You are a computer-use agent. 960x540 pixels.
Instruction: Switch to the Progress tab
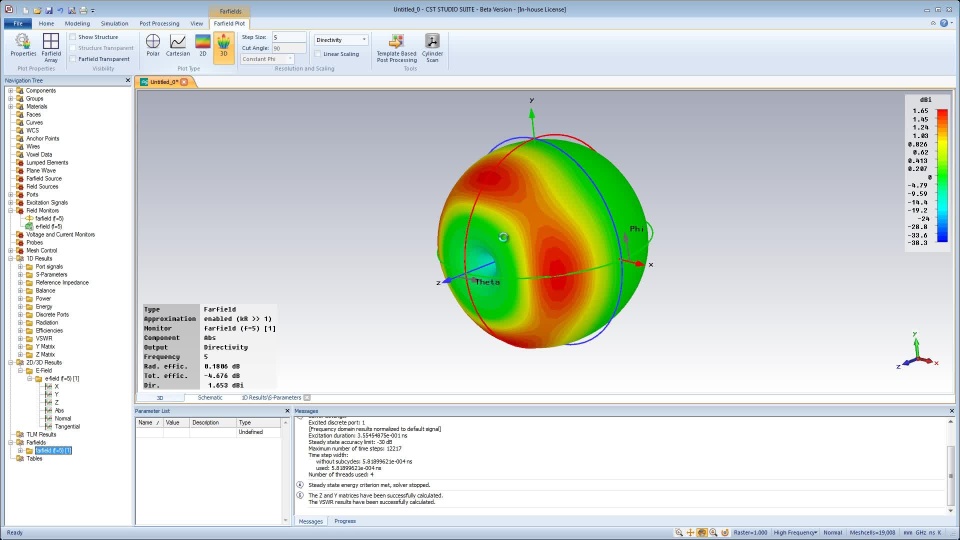(x=345, y=521)
